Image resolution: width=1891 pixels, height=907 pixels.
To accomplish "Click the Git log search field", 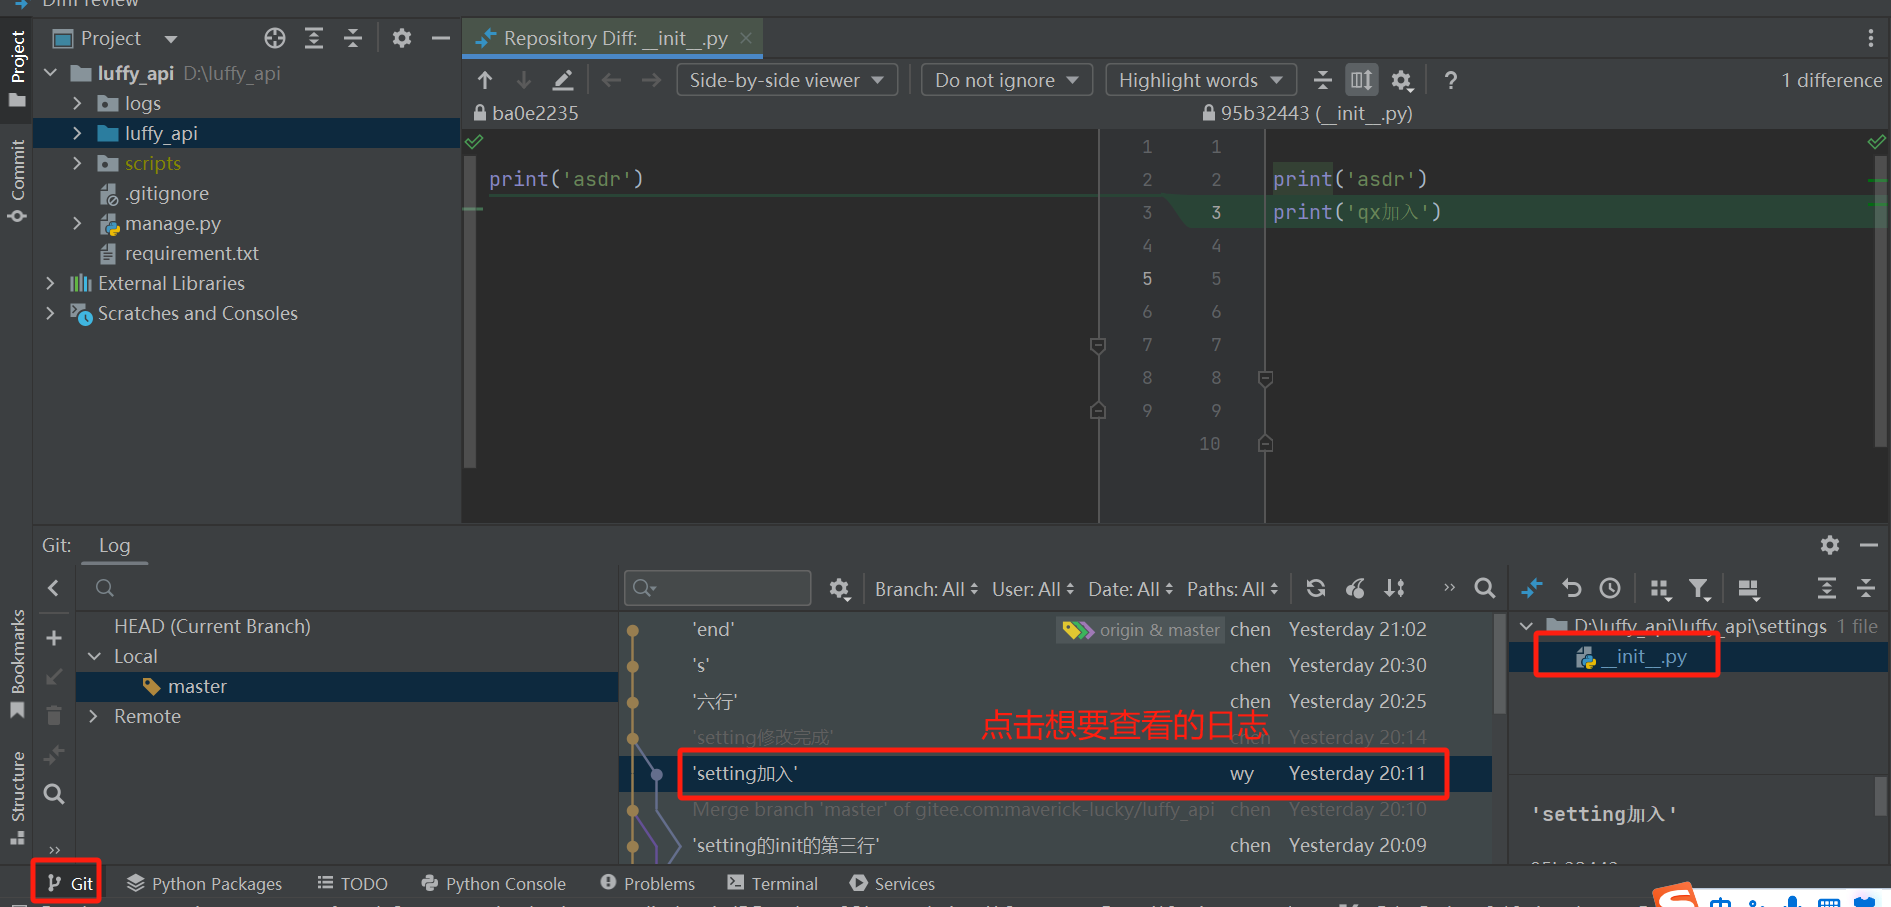I will tap(717, 588).
